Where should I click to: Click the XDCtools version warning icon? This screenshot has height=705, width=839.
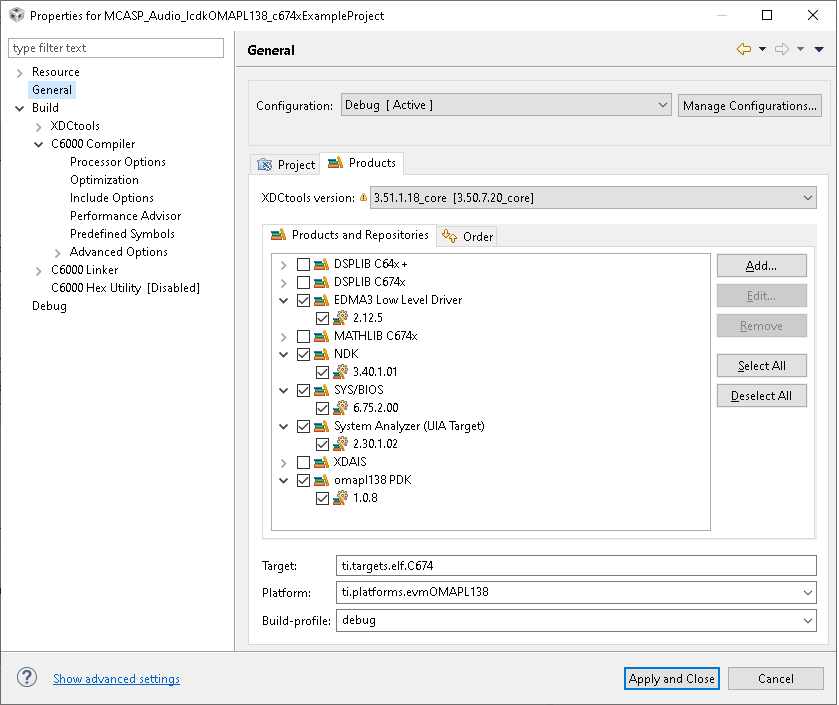(x=363, y=197)
